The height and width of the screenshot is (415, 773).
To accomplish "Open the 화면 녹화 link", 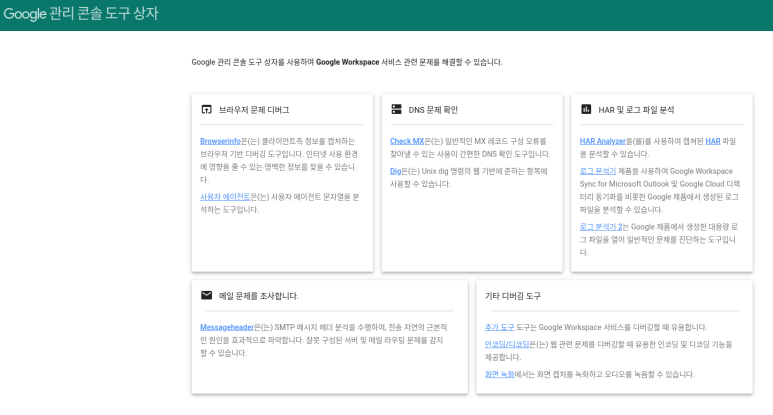I will pyautogui.click(x=499, y=375).
